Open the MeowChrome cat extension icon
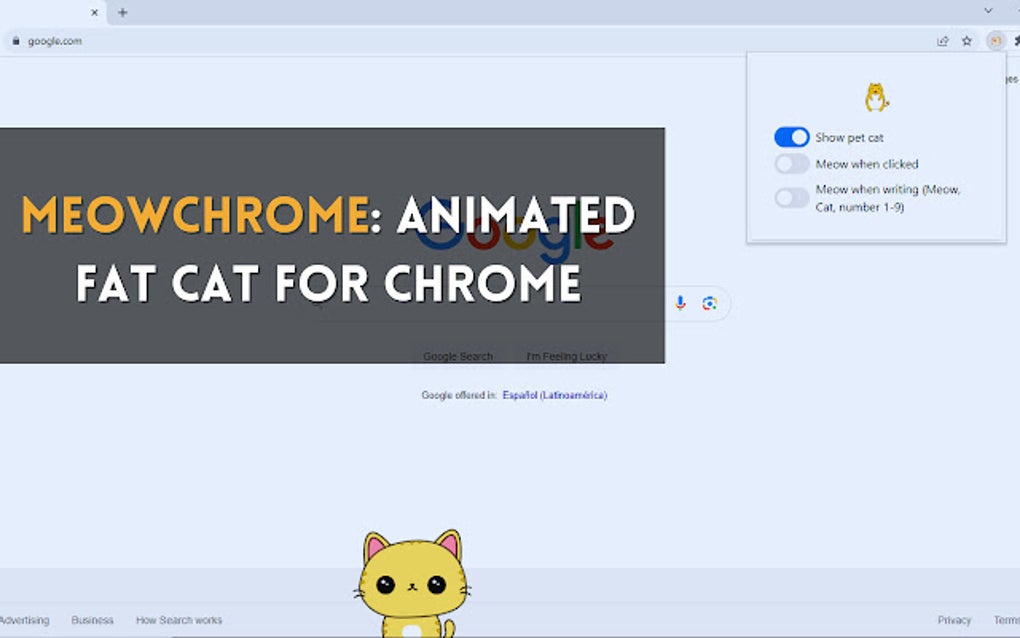 tap(996, 41)
